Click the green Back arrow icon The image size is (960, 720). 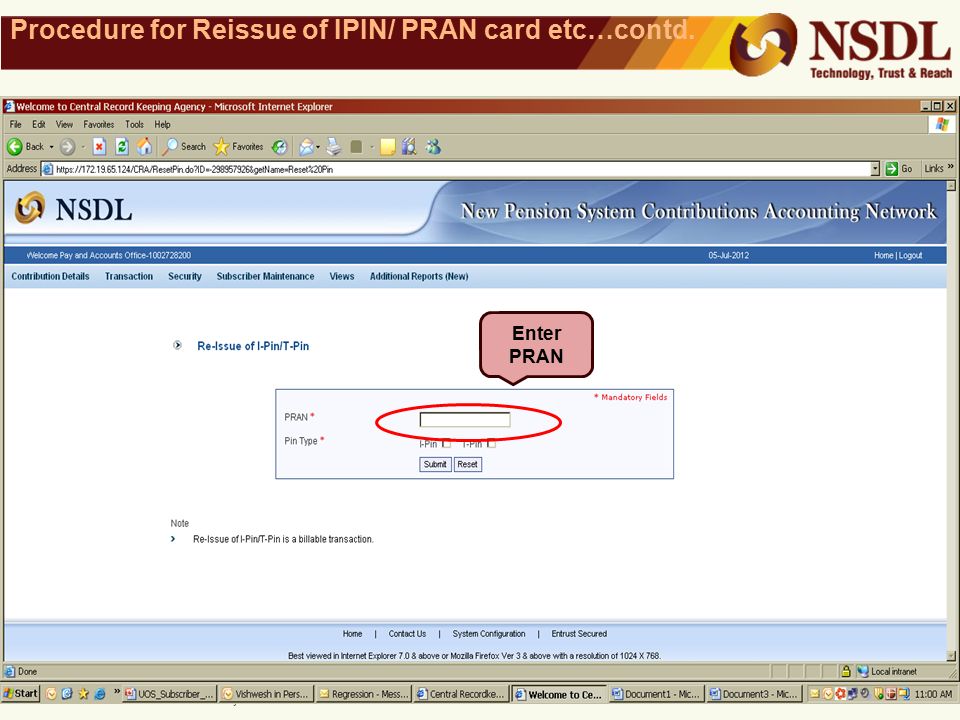(15, 147)
